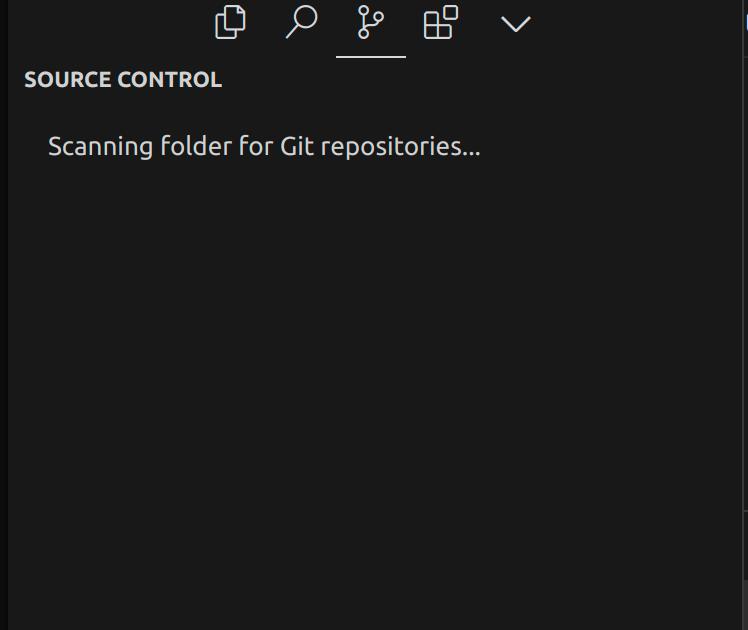Toggle the Search view open
The image size is (748, 630).
click(x=301, y=23)
